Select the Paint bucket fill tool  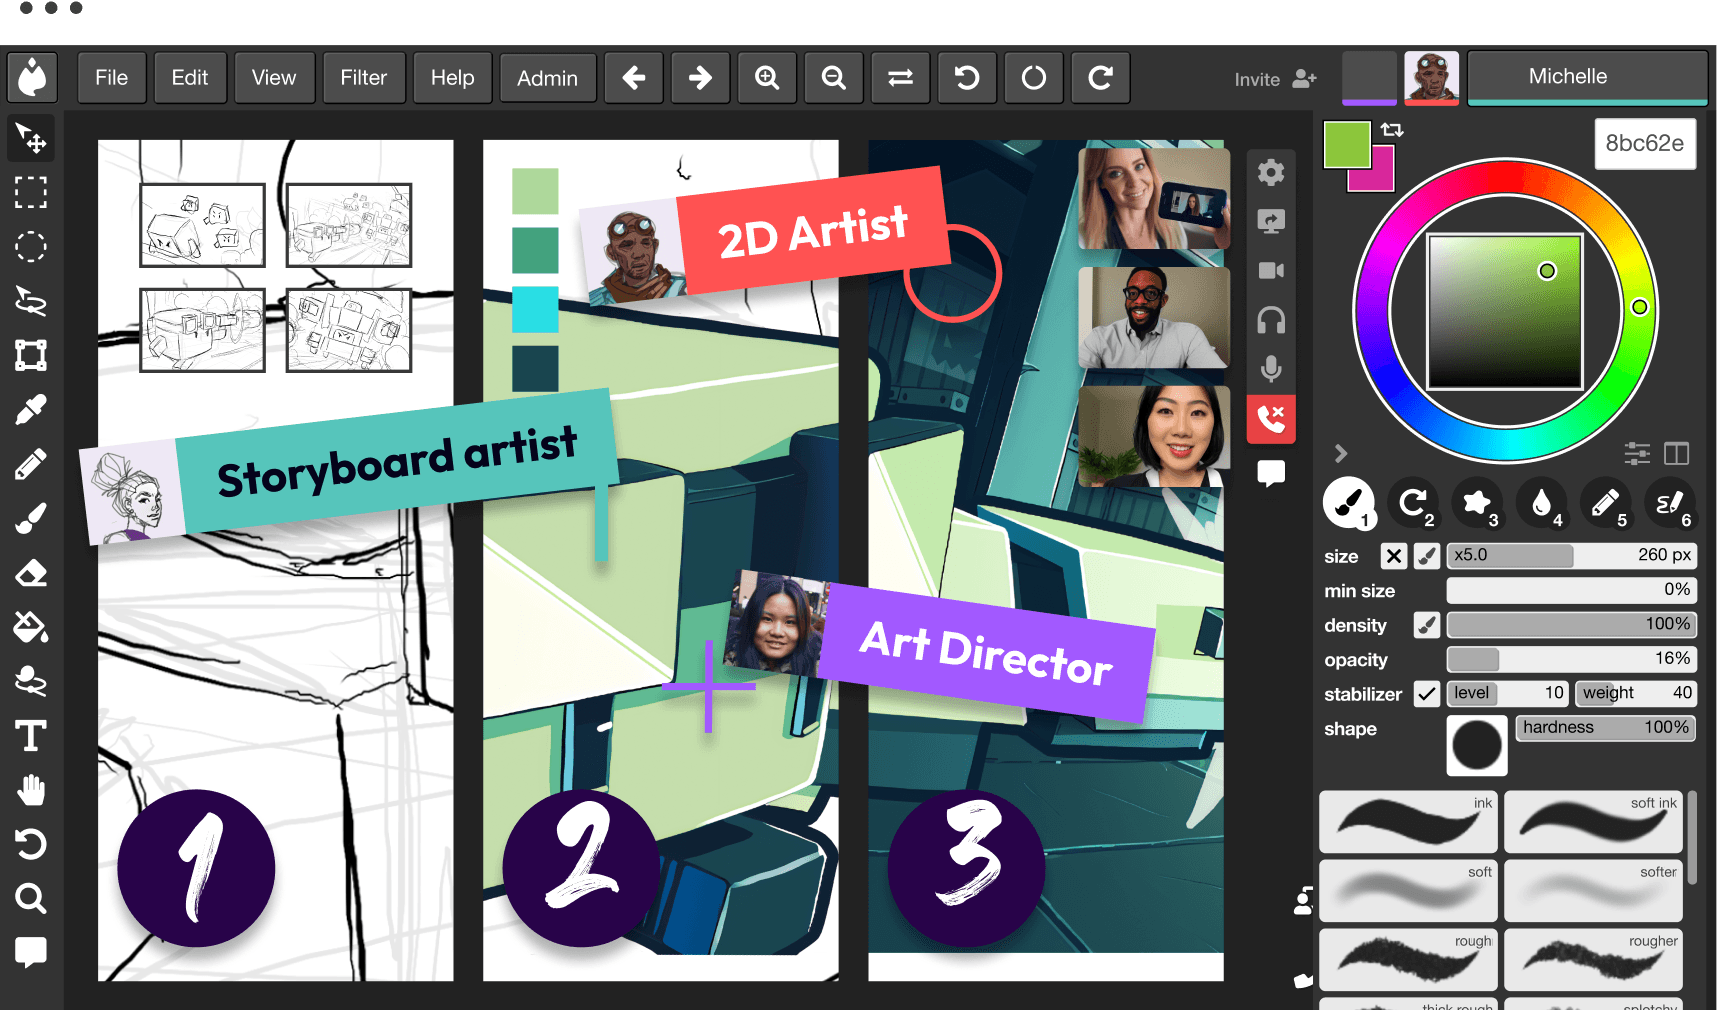pyautogui.click(x=31, y=627)
